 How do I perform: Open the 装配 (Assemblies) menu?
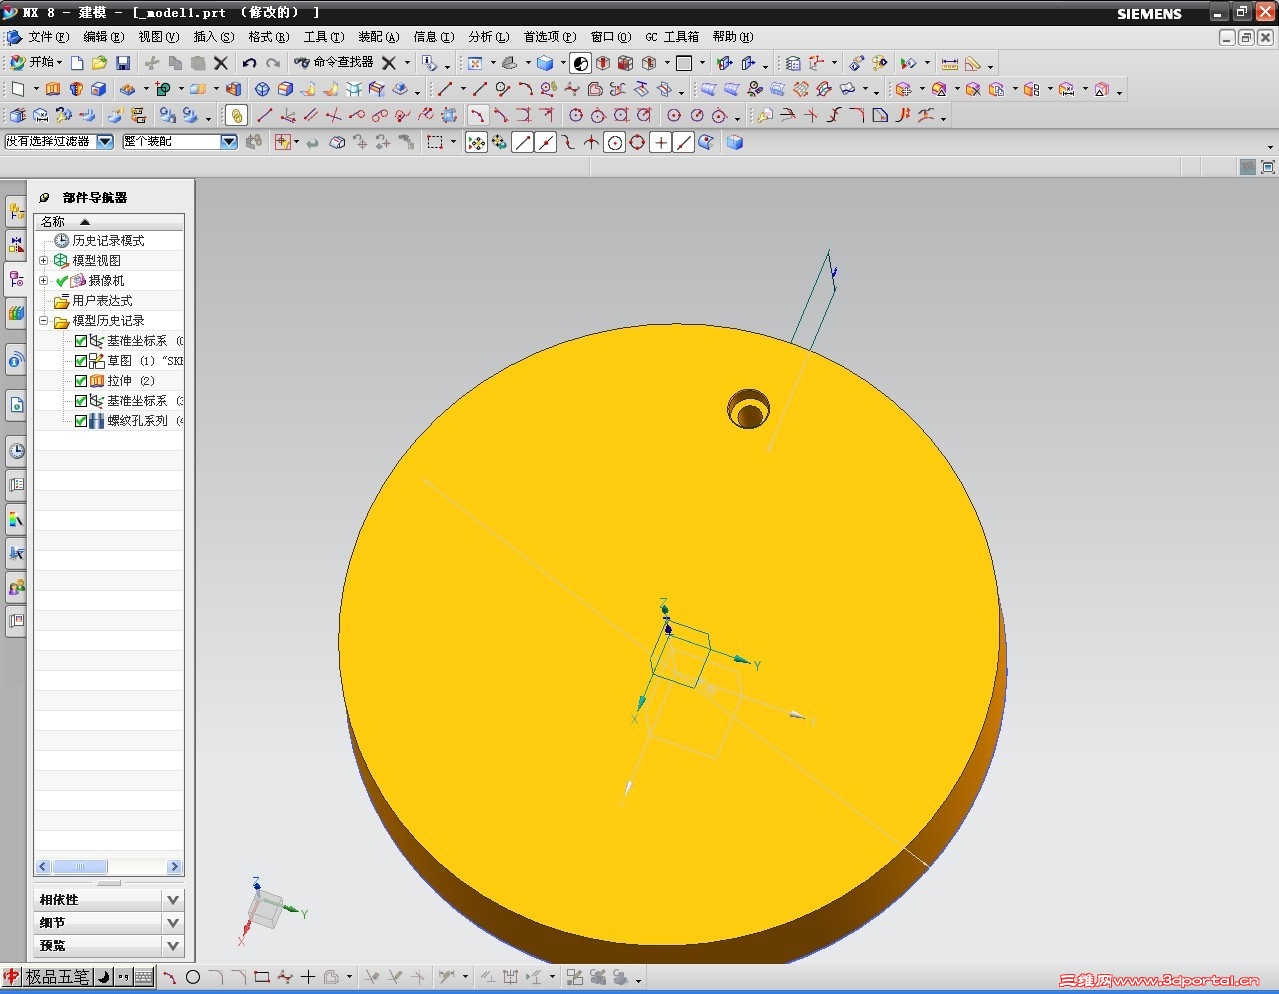pyautogui.click(x=378, y=37)
